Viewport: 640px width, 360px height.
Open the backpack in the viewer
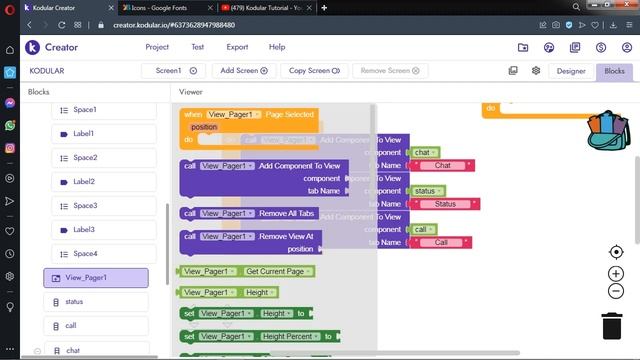609,130
